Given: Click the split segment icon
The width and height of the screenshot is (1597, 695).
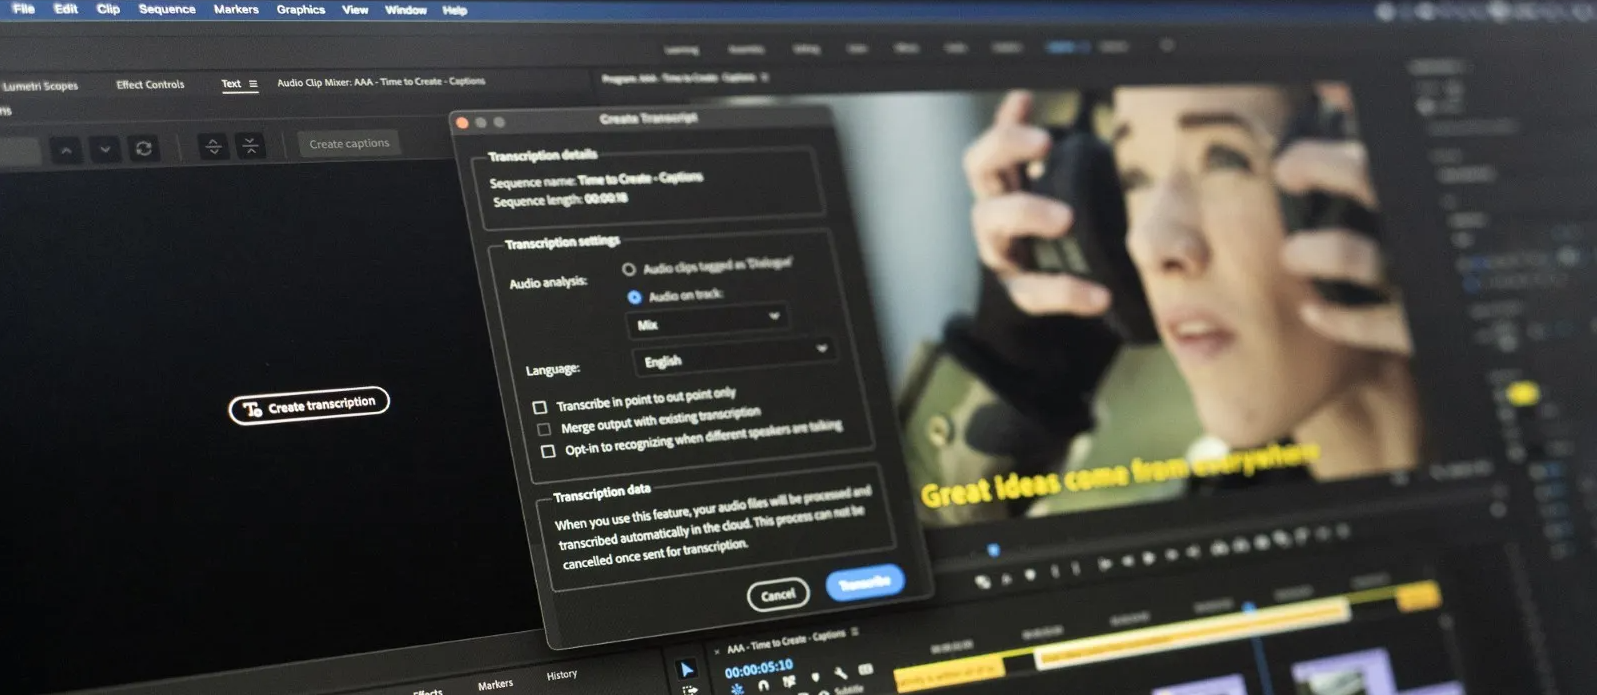Looking at the screenshot, I should point(213,146).
